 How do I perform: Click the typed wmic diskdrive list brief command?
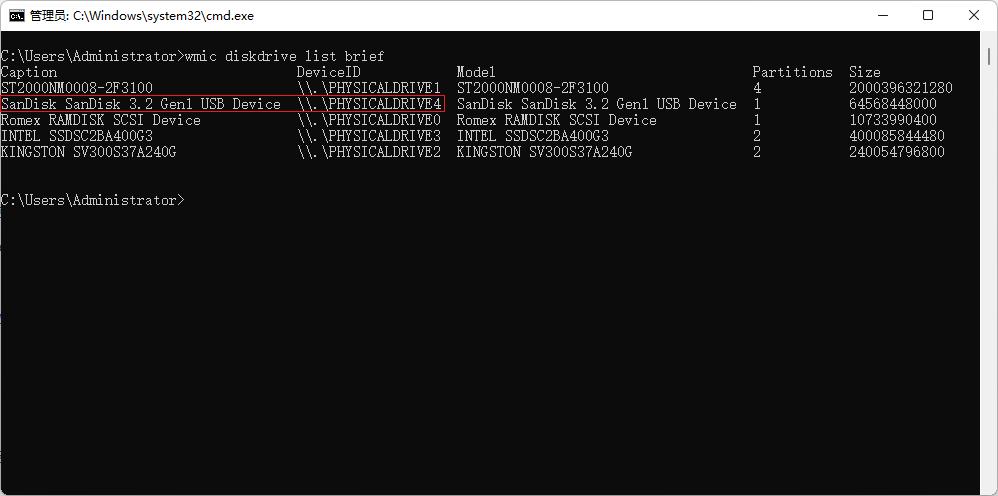click(285, 56)
